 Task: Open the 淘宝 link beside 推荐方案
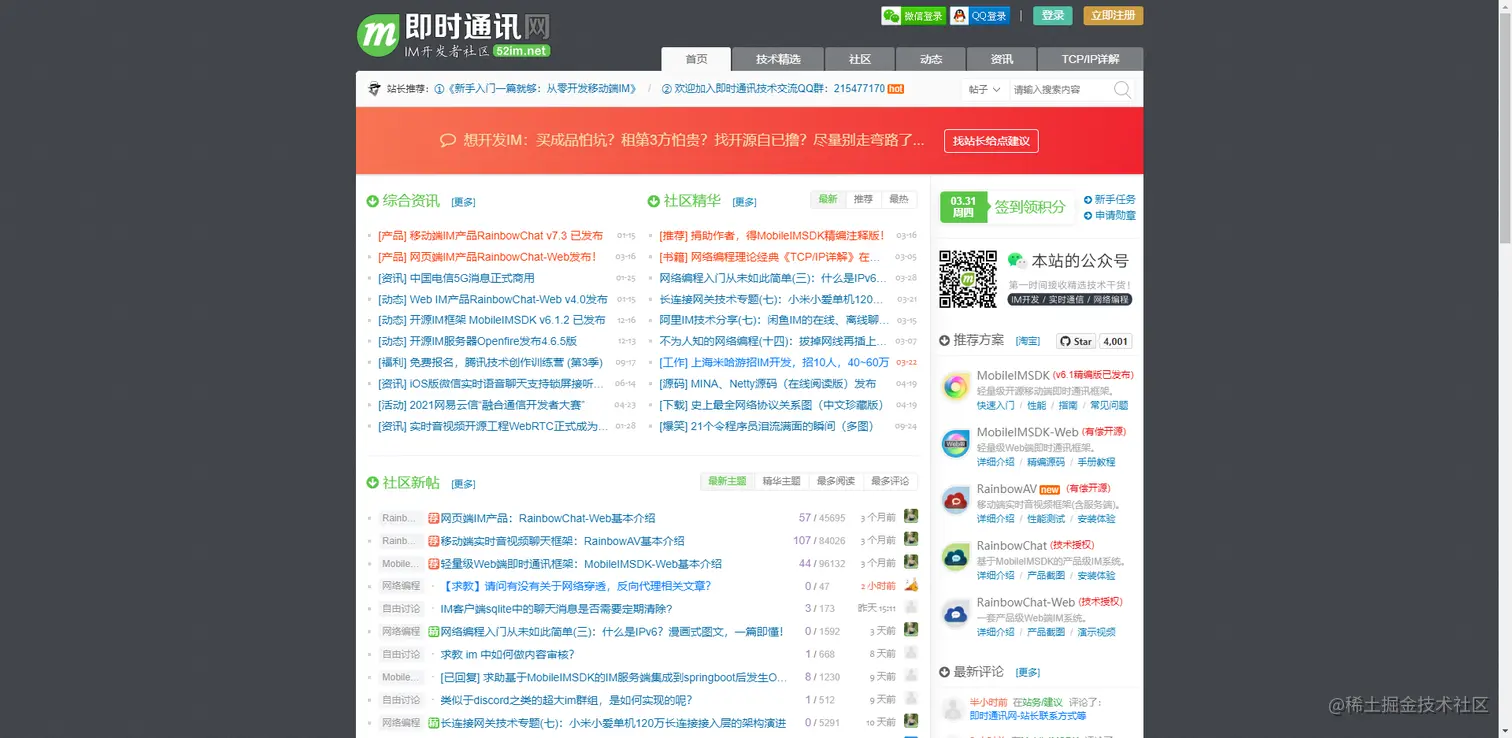coord(1028,341)
